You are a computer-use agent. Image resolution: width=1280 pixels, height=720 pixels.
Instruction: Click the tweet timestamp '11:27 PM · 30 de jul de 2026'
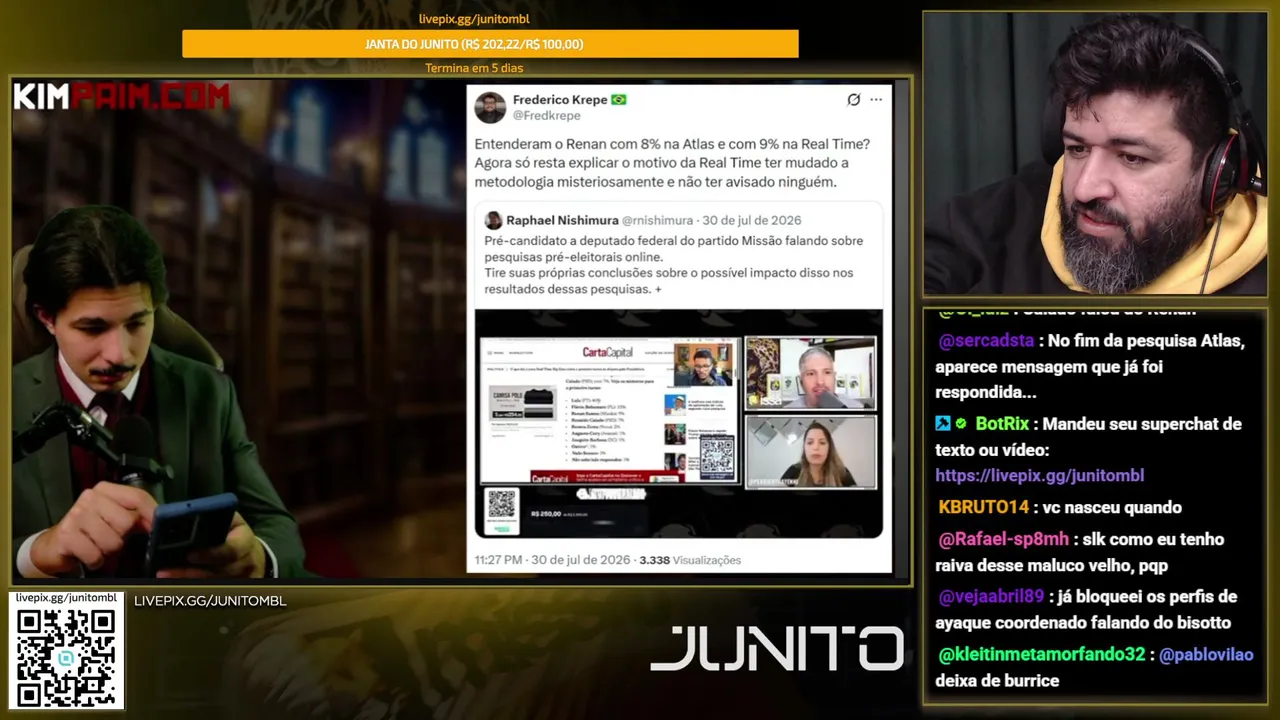click(552, 560)
